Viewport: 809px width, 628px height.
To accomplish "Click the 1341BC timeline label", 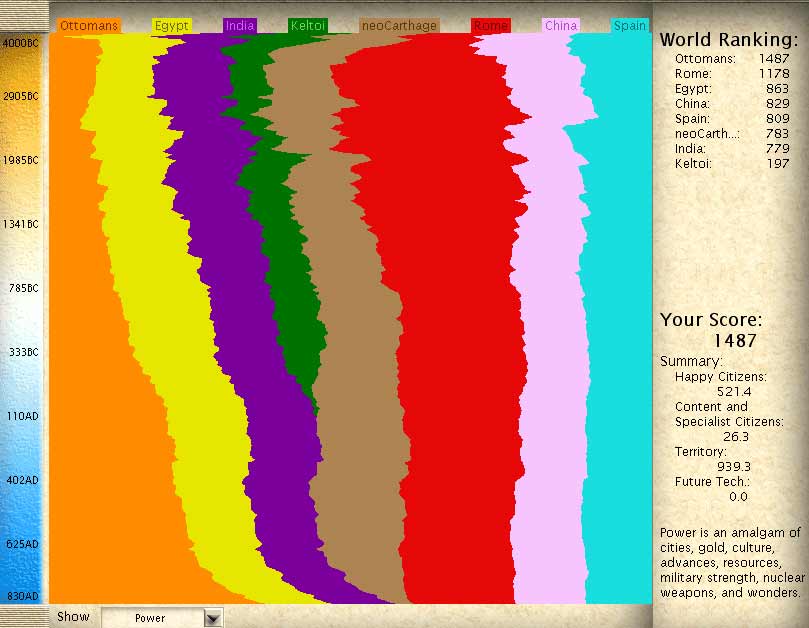I will [21, 224].
